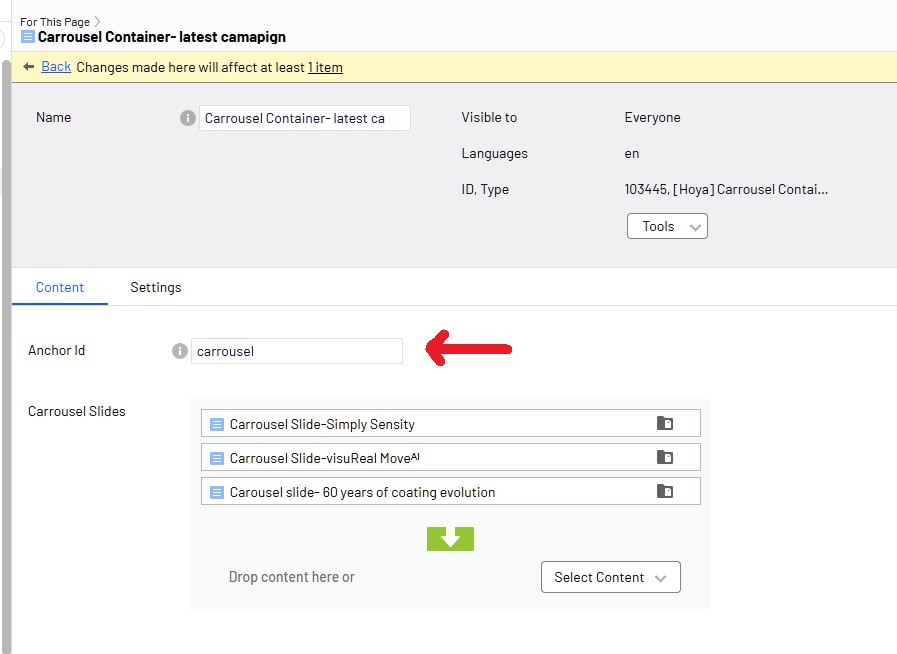The image size is (897, 654).
Task: Go Back via the Back link
Action: pyautogui.click(x=56, y=67)
